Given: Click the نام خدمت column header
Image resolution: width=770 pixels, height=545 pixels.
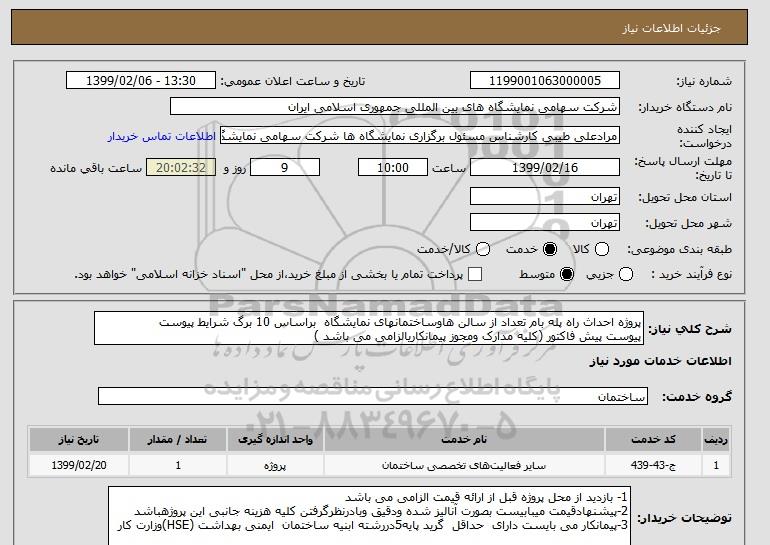Looking at the screenshot, I should pos(464,439).
